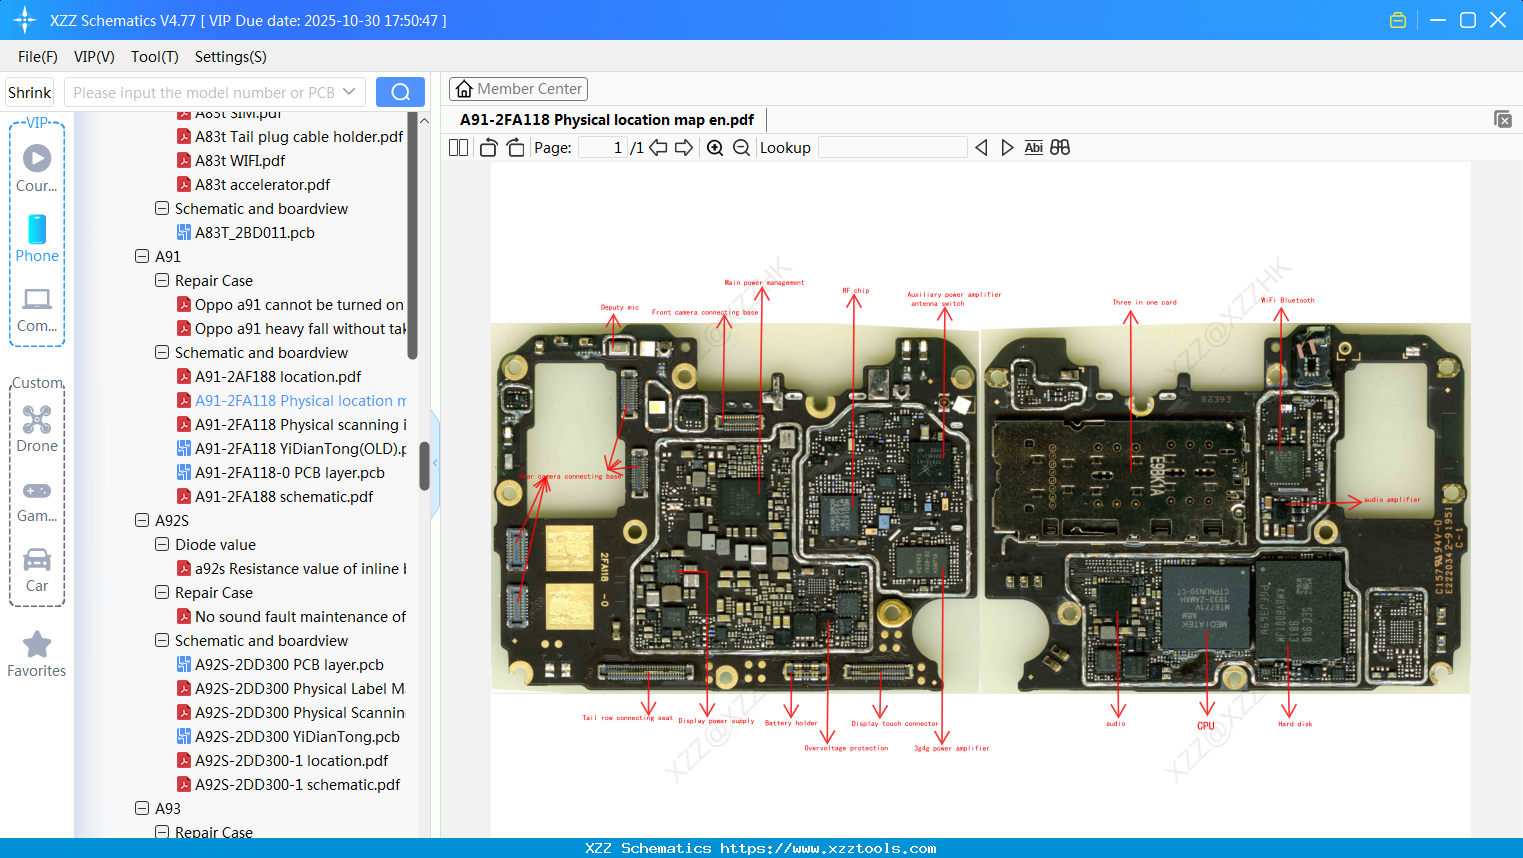Viewport: 1523px width, 858px height.
Task: Open the Computer category in the sidebar
Action: (37, 309)
